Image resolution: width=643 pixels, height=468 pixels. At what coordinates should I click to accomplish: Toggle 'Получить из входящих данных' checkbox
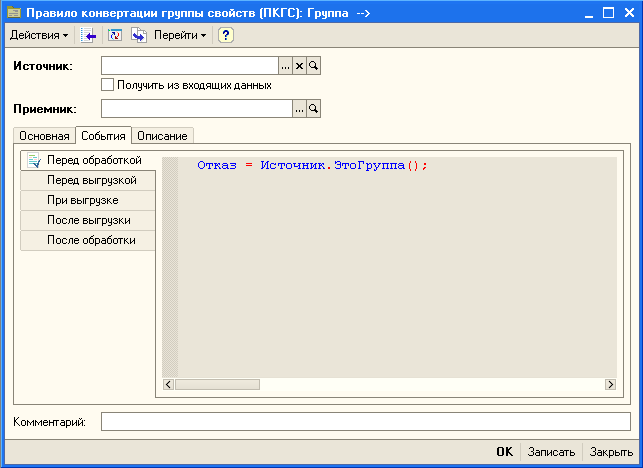[108, 85]
